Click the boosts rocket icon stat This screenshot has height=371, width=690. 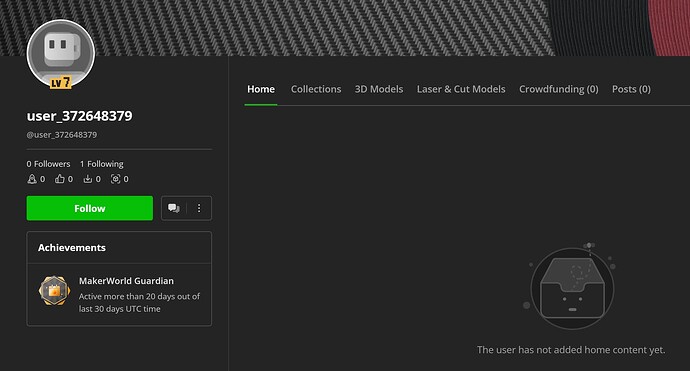pyautogui.click(x=32, y=179)
